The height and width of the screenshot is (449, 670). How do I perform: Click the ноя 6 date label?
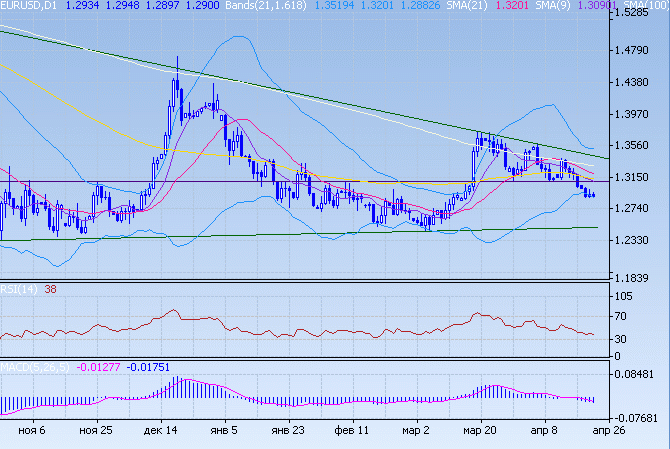[32, 430]
